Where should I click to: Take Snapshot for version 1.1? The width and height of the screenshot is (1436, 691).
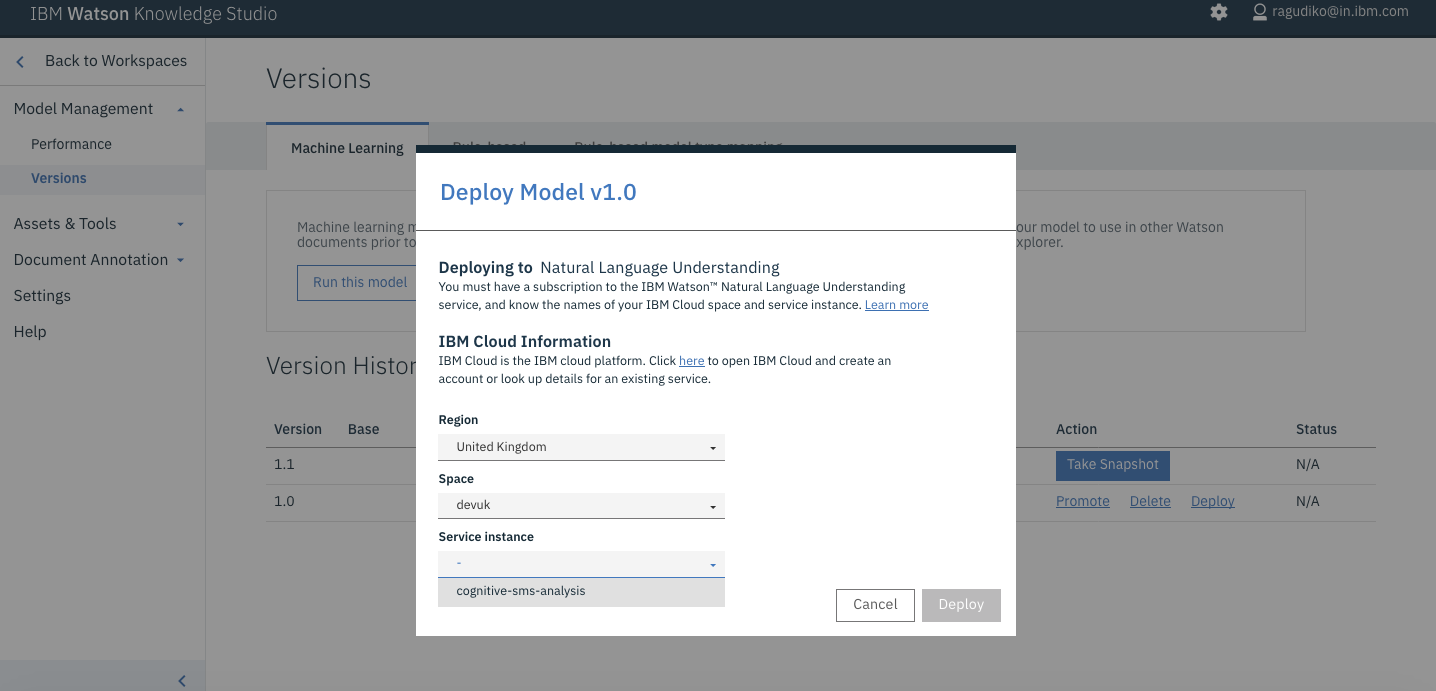(1112, 465)
